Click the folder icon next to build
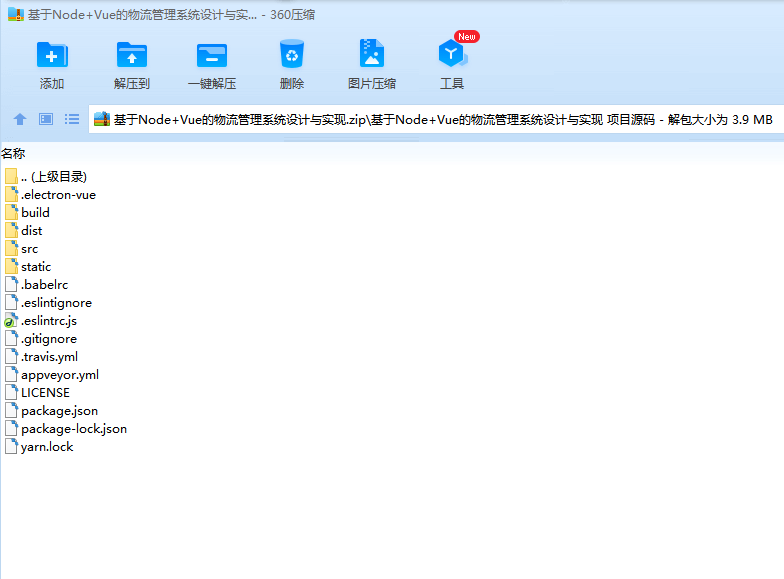The height and width of the screenshot is (579, 784). click(12, 212)
